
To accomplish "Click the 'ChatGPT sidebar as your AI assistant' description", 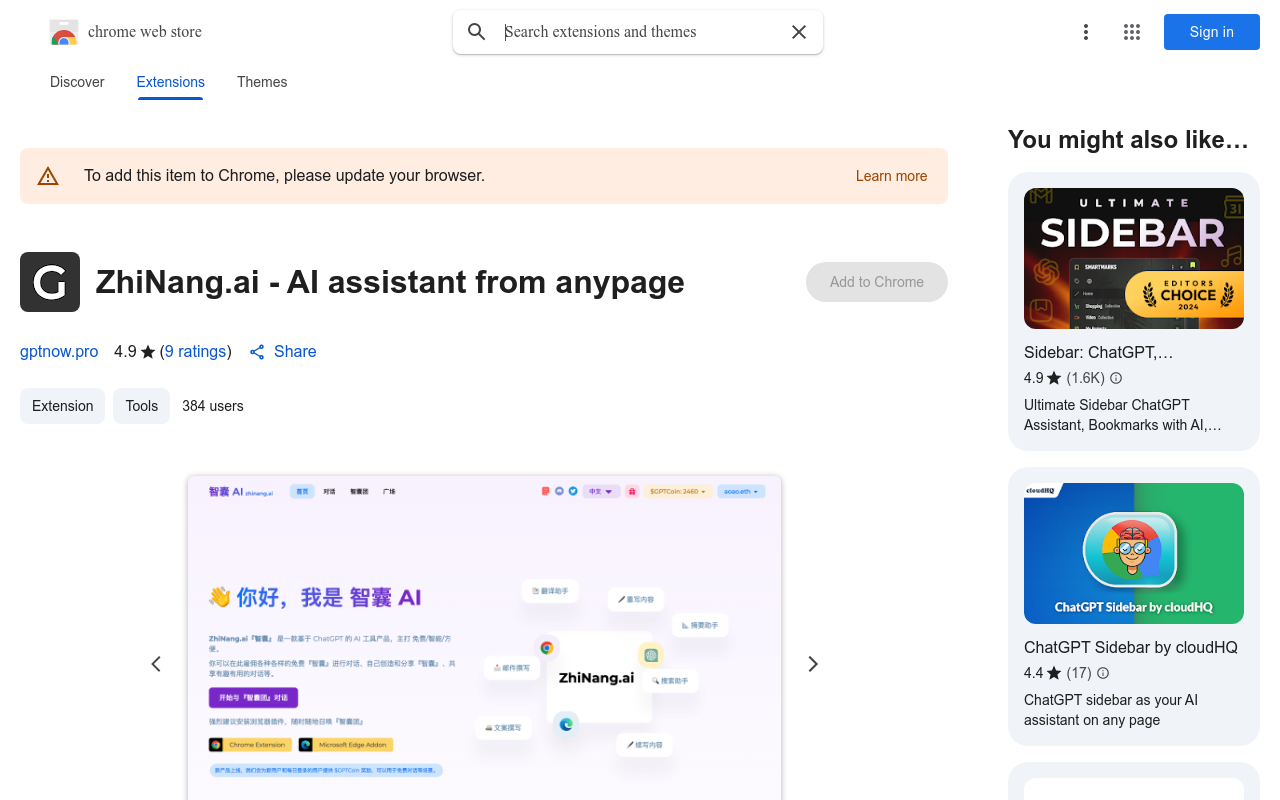I will (1111, 710).
